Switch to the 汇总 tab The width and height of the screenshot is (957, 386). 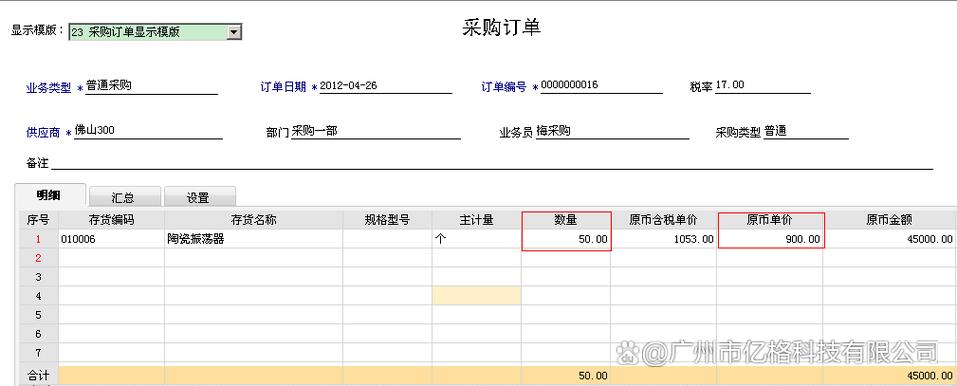tap(124, 197)
